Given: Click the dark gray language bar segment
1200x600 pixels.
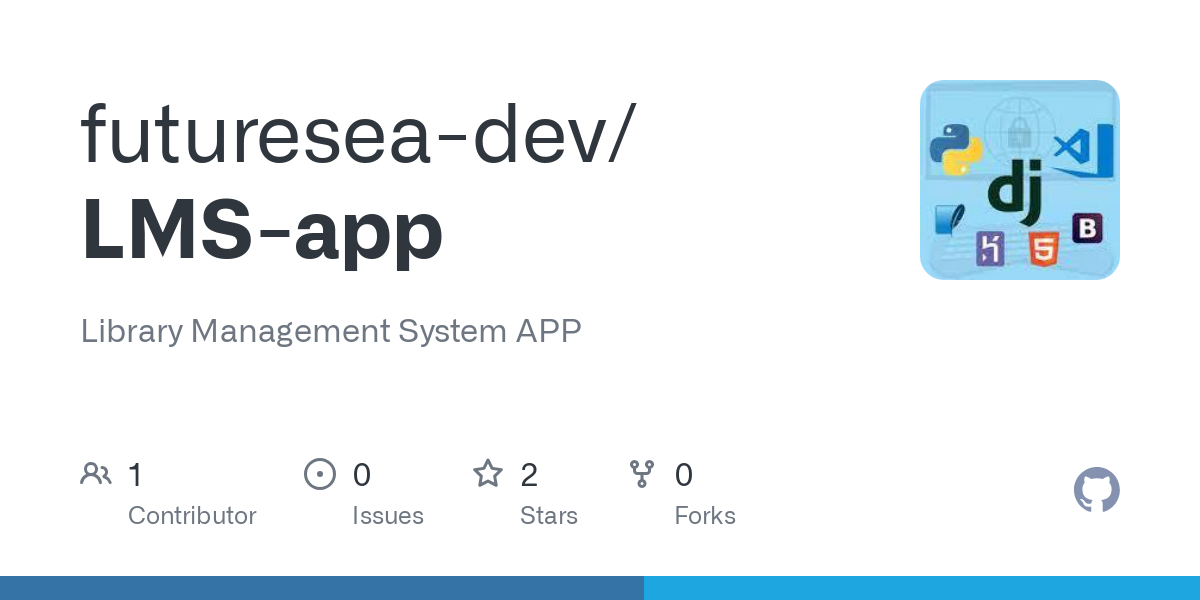Looking at the screenshot, I should (320, 589).
